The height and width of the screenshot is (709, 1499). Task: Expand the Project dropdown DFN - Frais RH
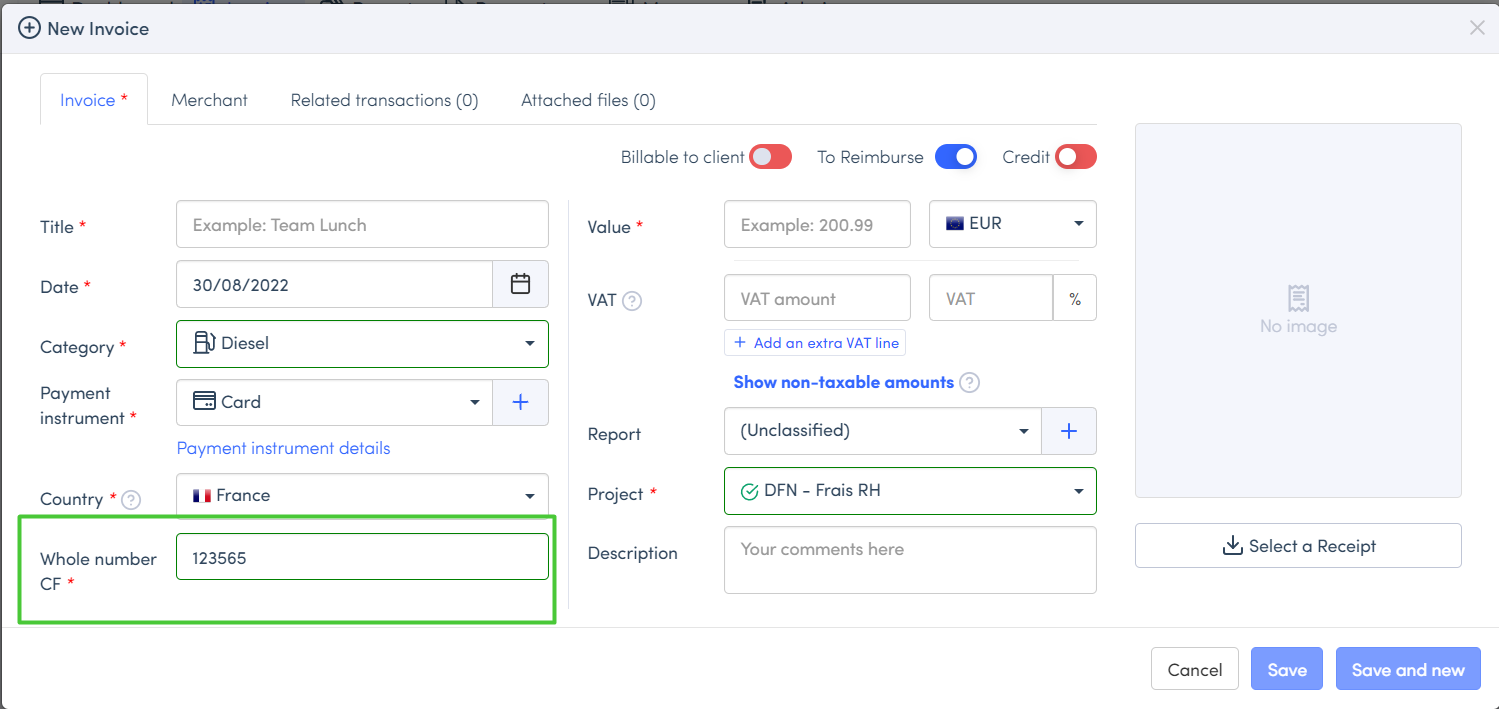(x=909, y=491)
